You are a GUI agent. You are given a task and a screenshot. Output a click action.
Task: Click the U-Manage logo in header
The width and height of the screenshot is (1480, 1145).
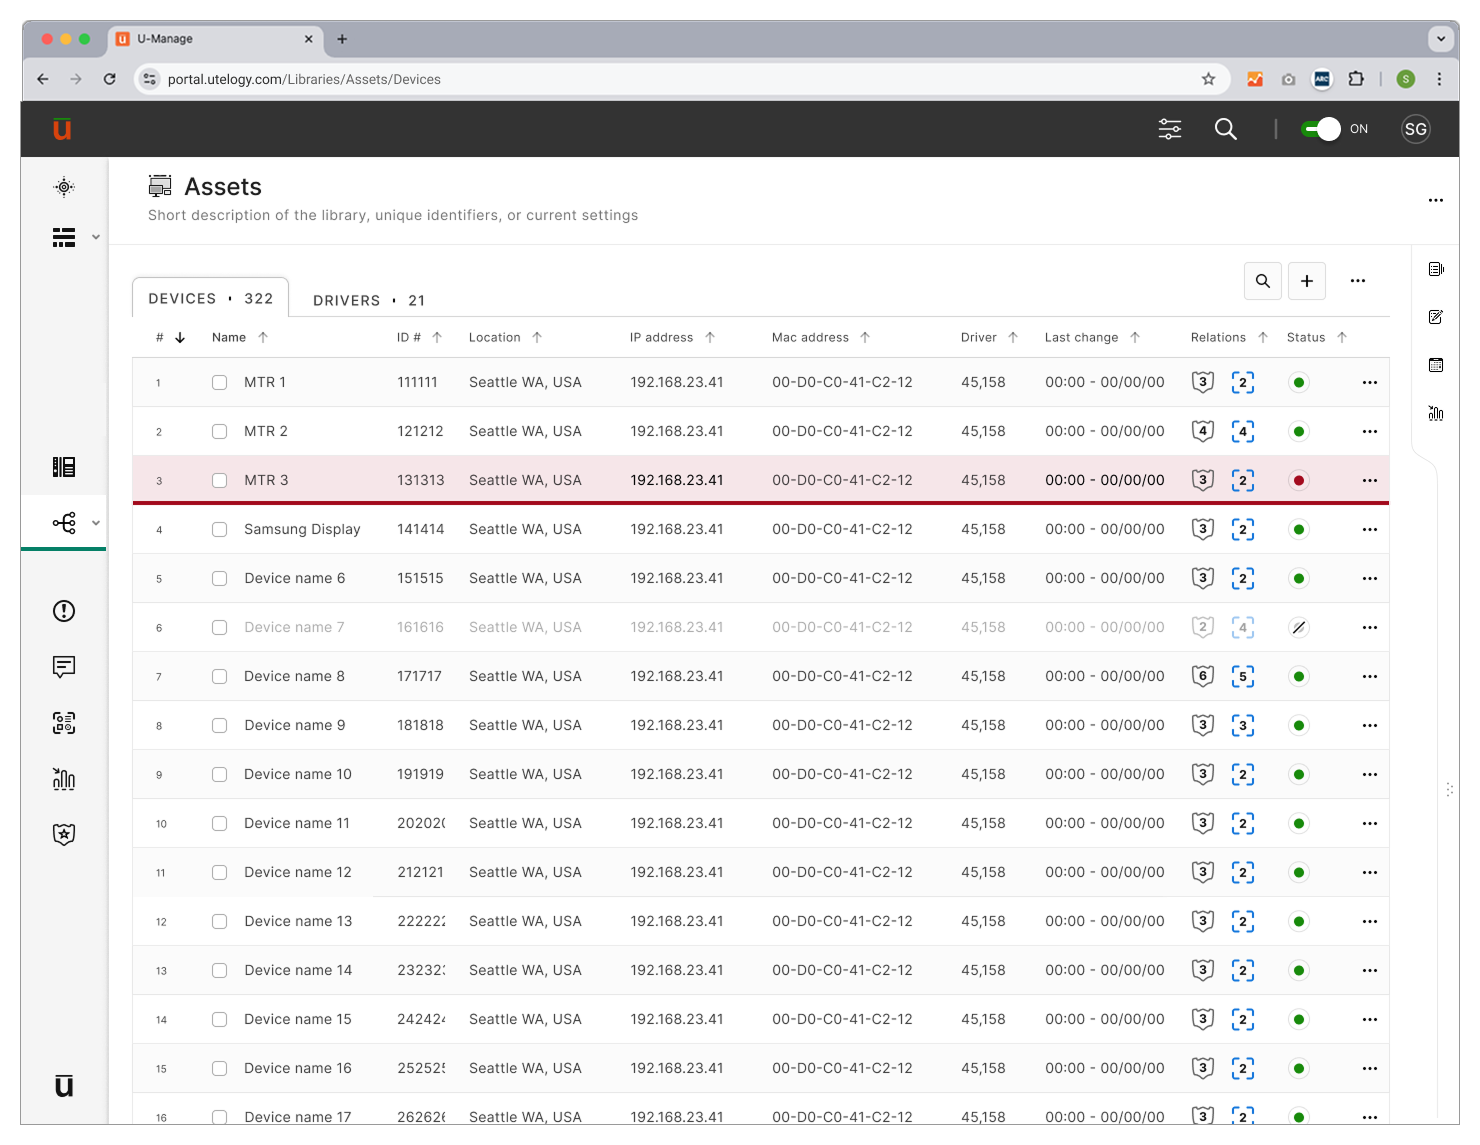coord(62,129)
